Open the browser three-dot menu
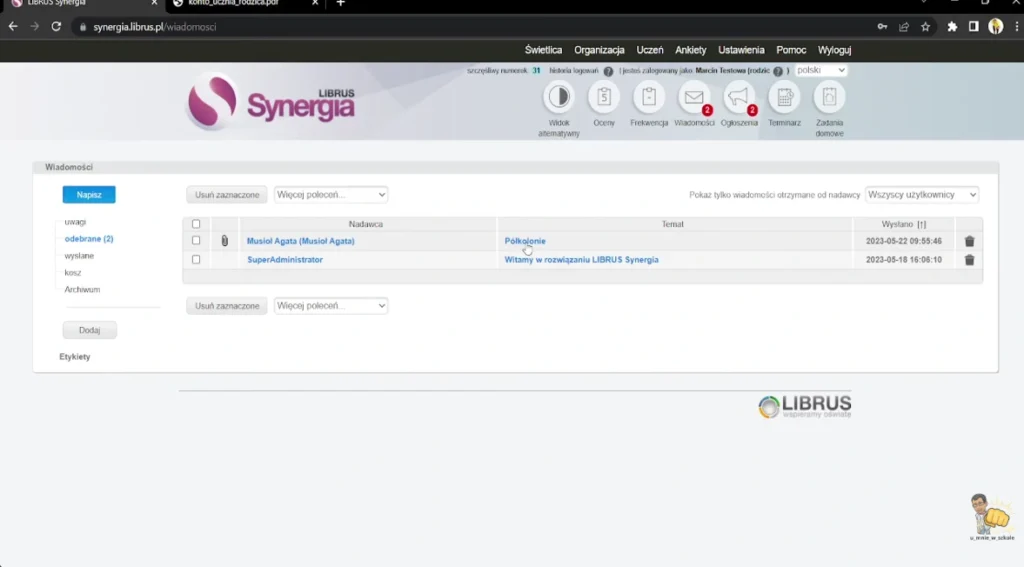 pyautogui.click(x=1016, y=27)
